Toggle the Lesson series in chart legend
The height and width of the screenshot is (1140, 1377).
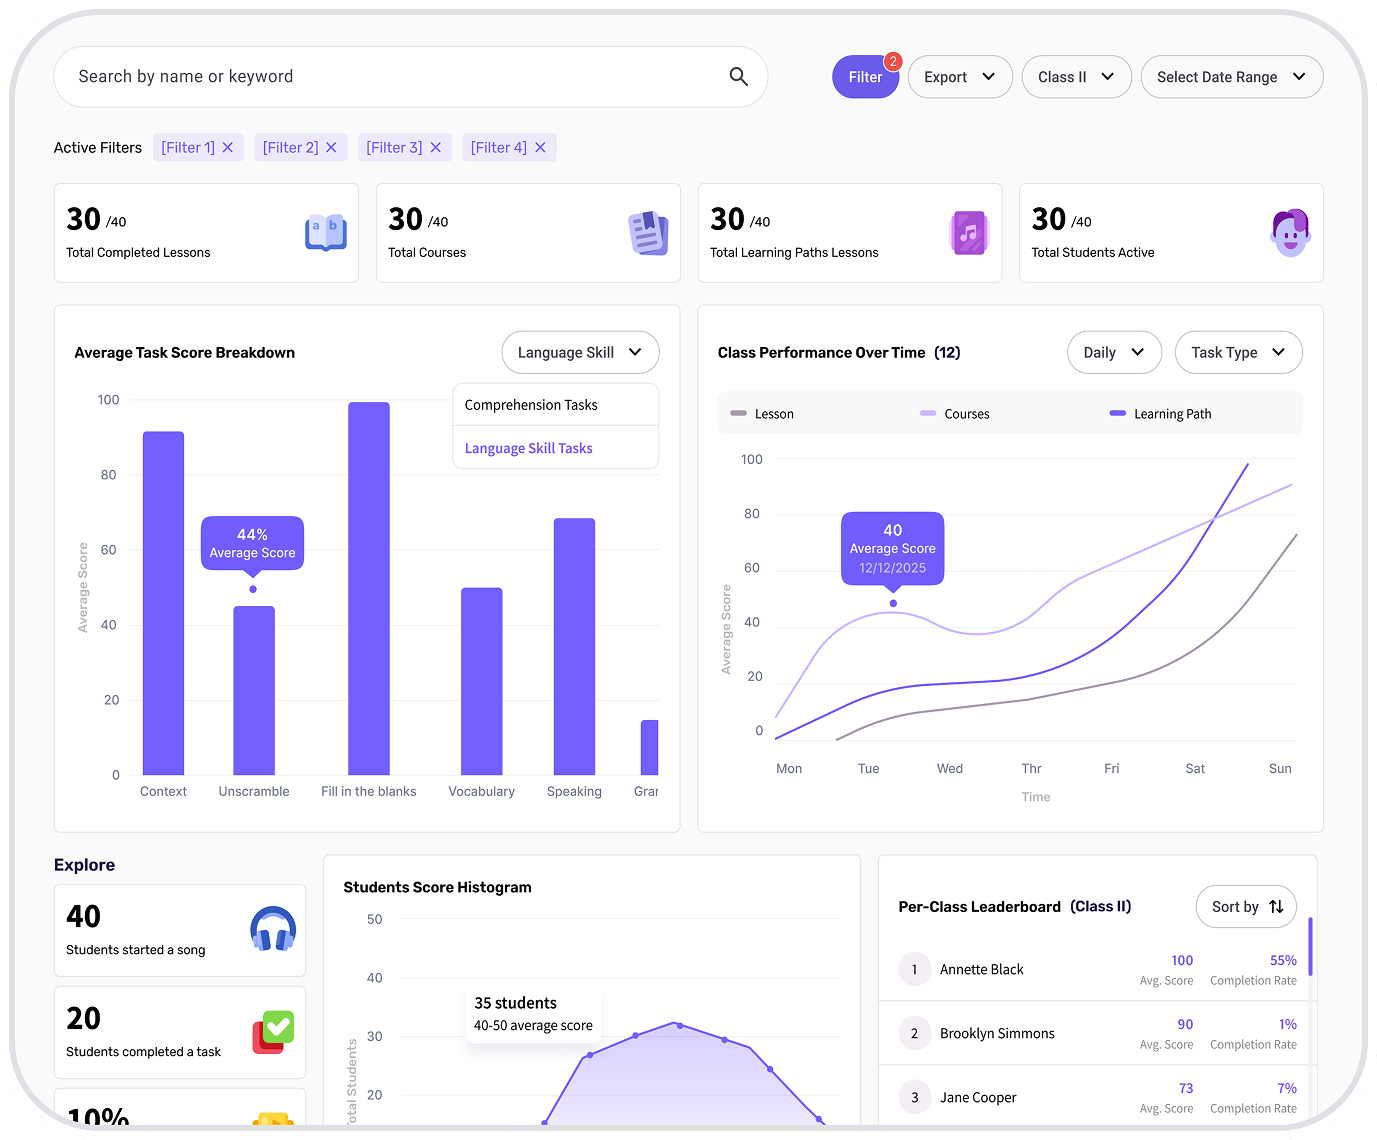coord(763,414)
